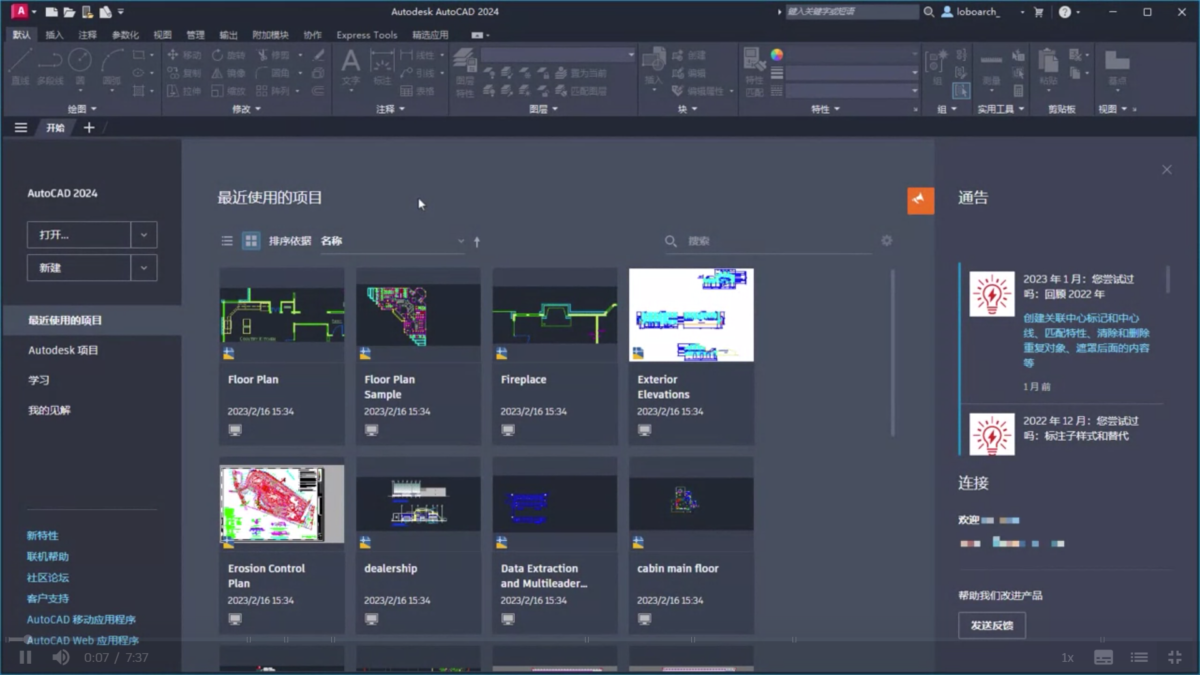This screenshot has width=1200, height=675.
Task: Switch to the Parametric (参数化) ribbon tab
Action: click(x=125, y=34)
